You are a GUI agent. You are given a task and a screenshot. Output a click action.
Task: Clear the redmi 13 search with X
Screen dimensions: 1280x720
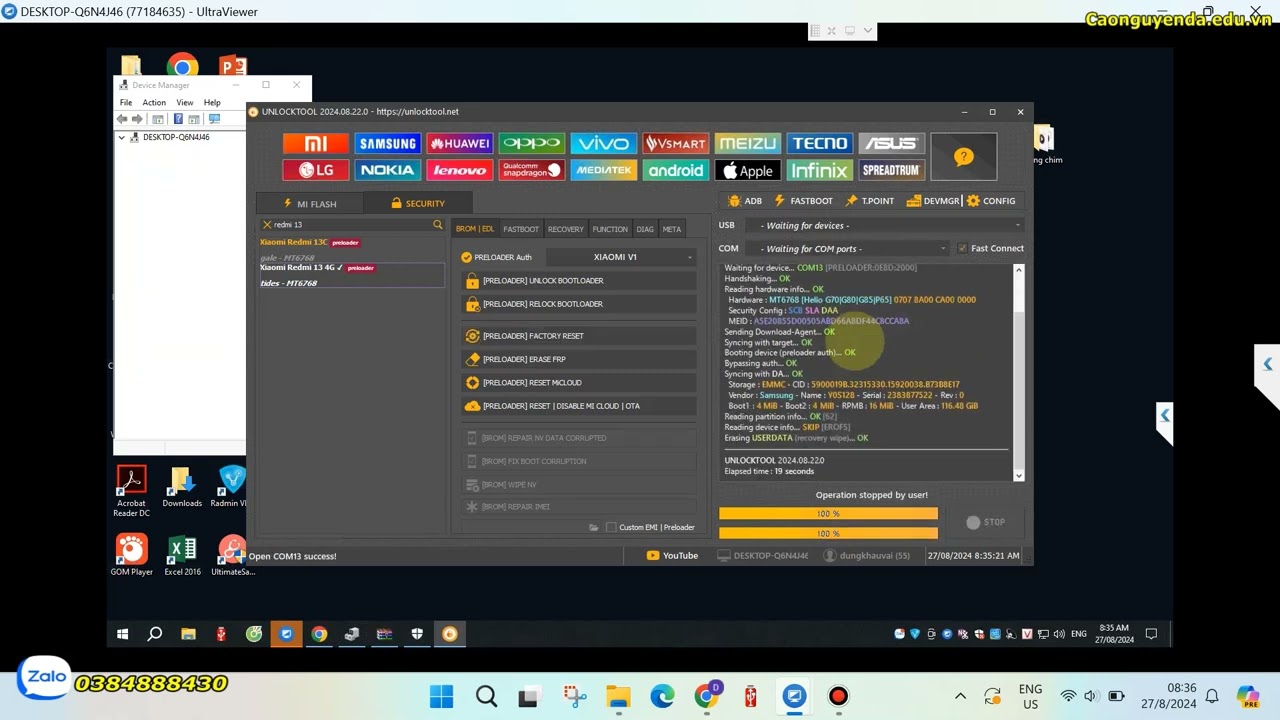click(267, 225)
